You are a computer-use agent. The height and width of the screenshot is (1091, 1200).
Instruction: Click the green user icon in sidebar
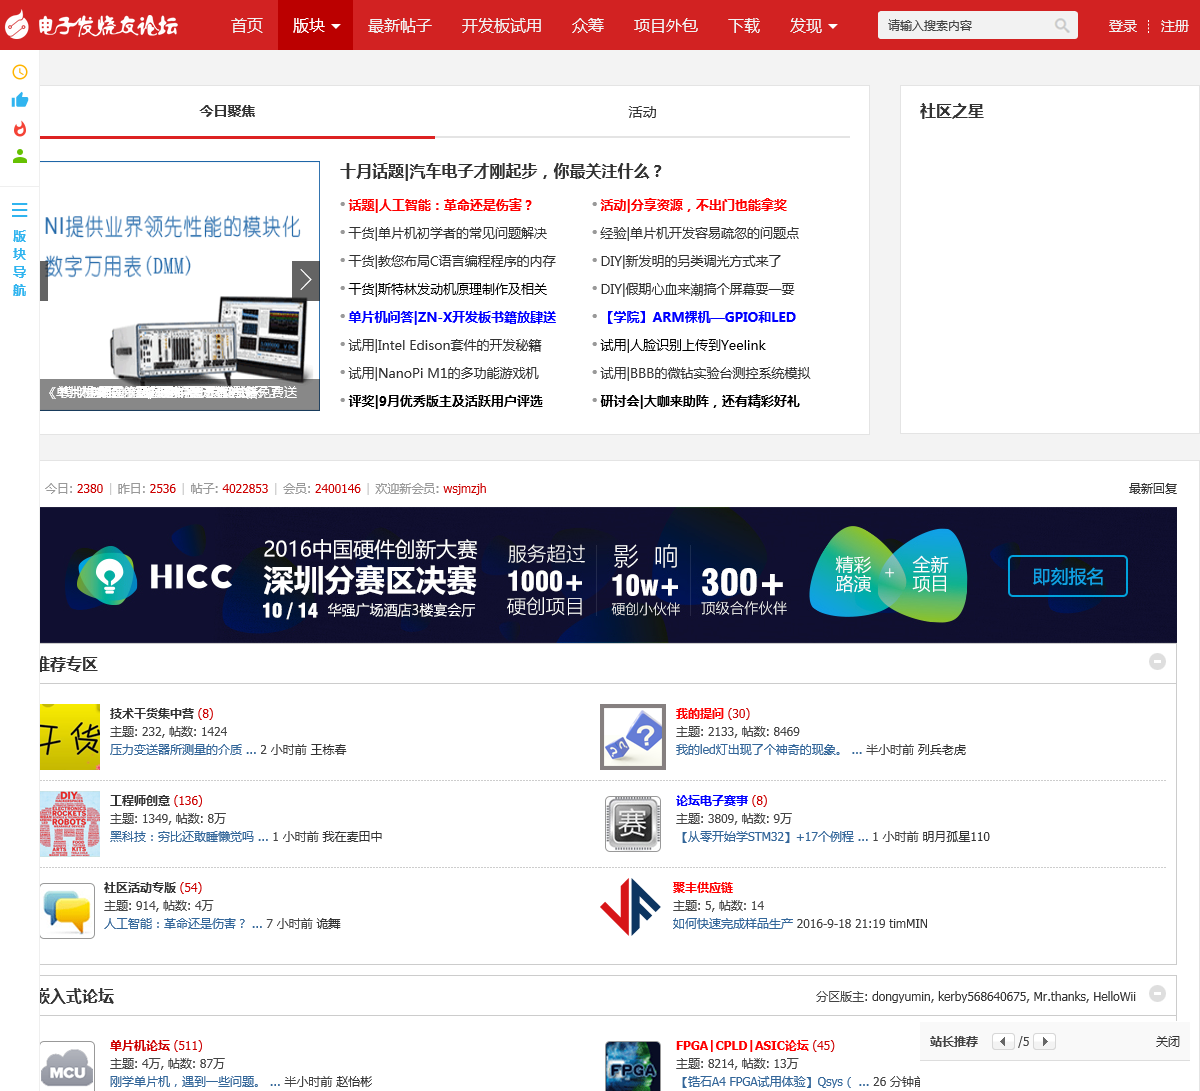coord(20,156)
